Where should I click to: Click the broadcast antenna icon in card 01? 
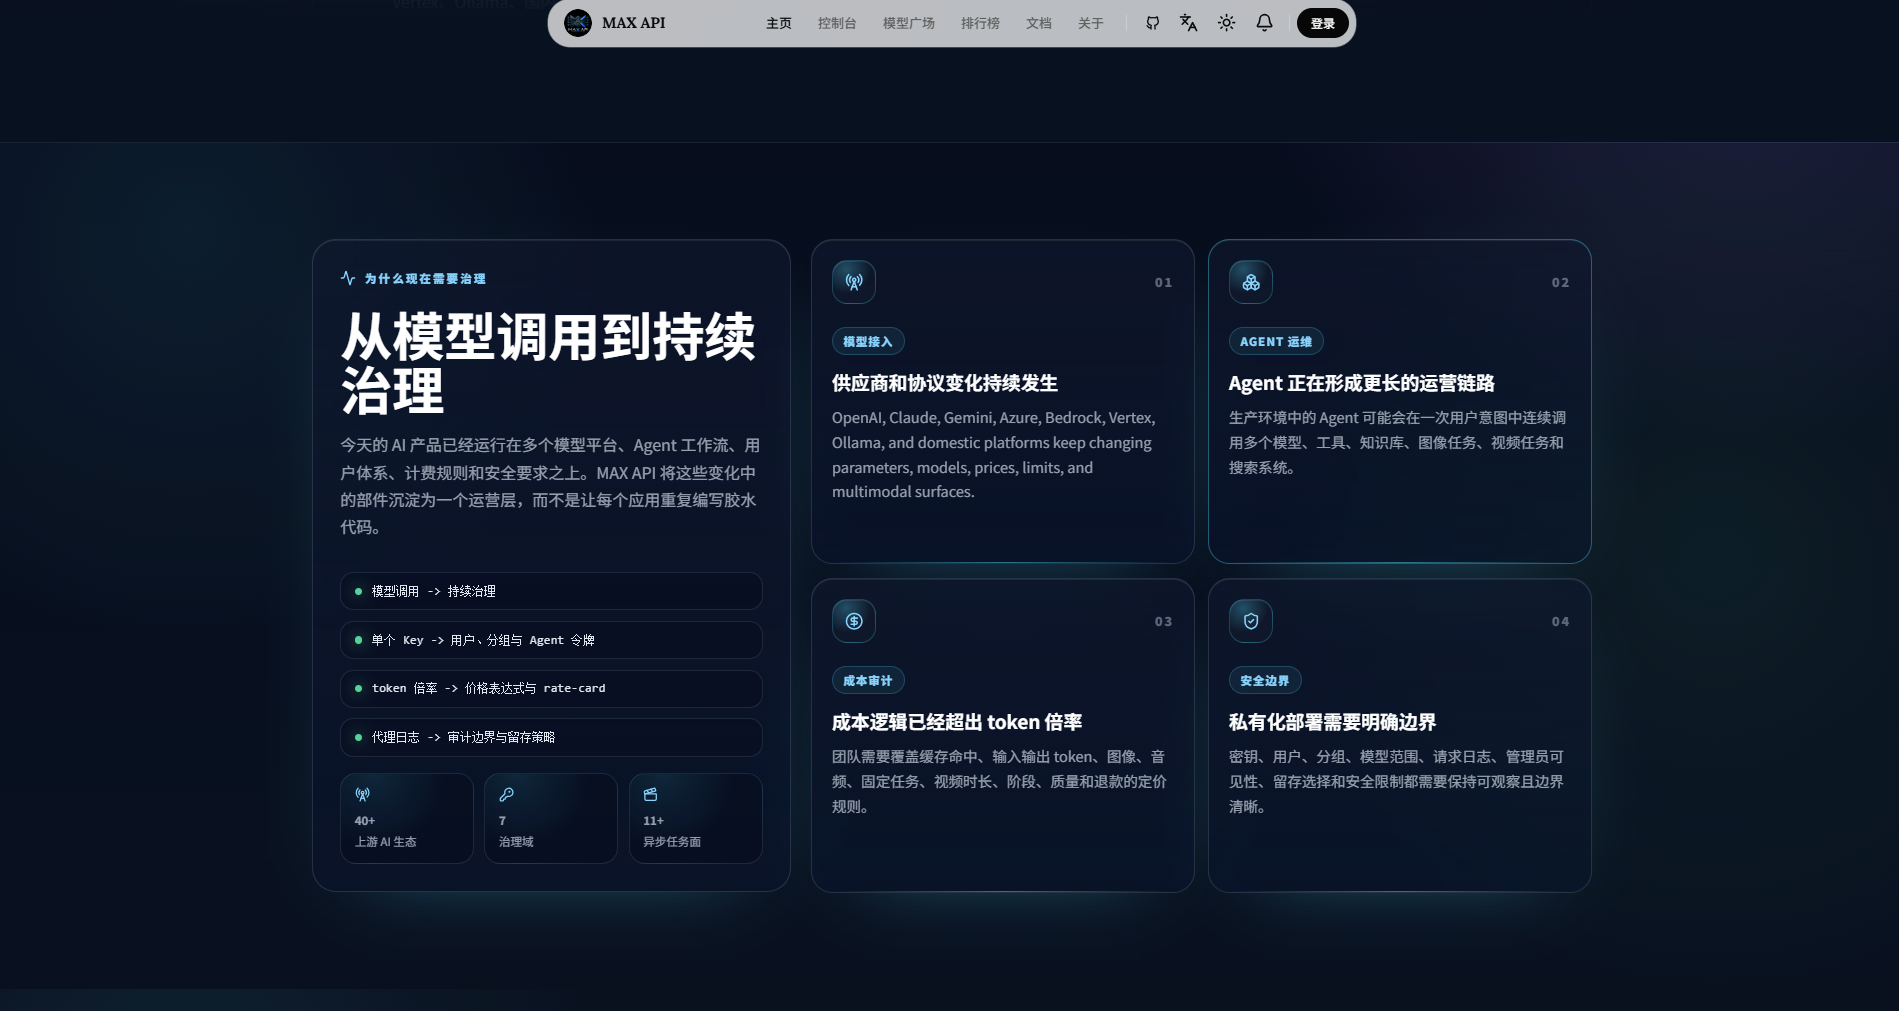pyautogui.click(x=854, y=282)
